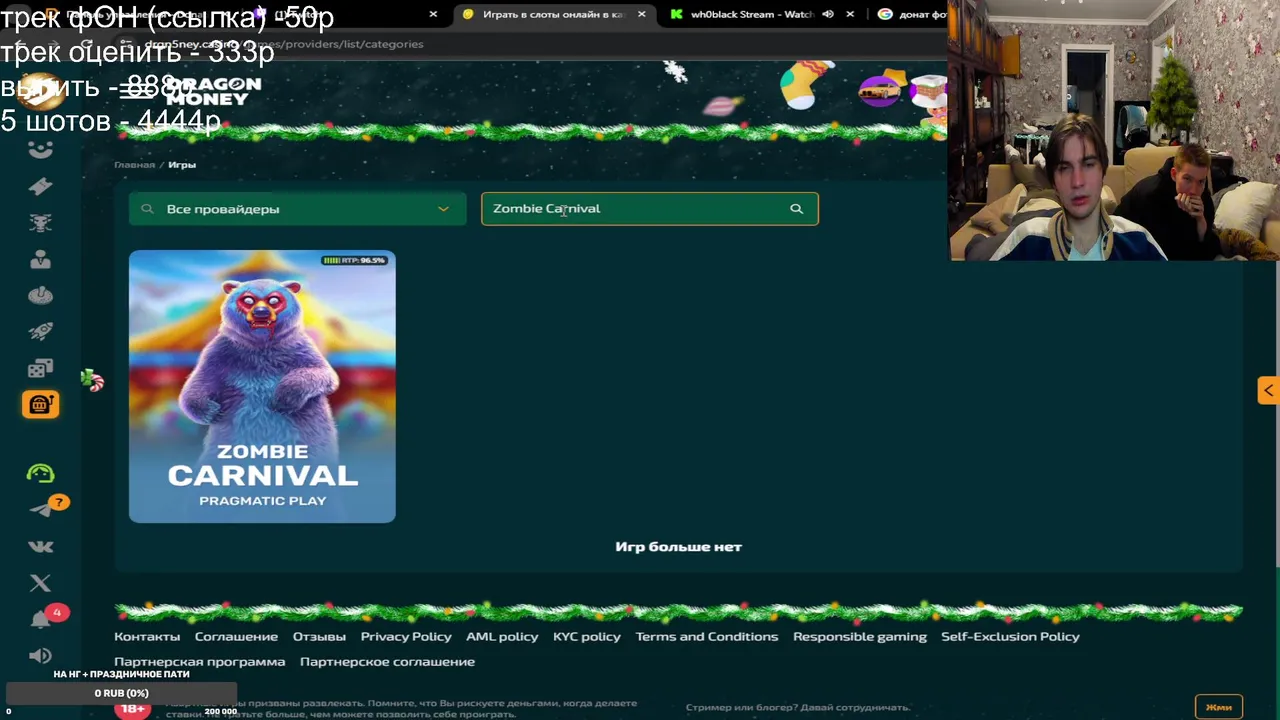
Task: Toggle site sound with the speaker icon
Action: click(x=40, y=656)
